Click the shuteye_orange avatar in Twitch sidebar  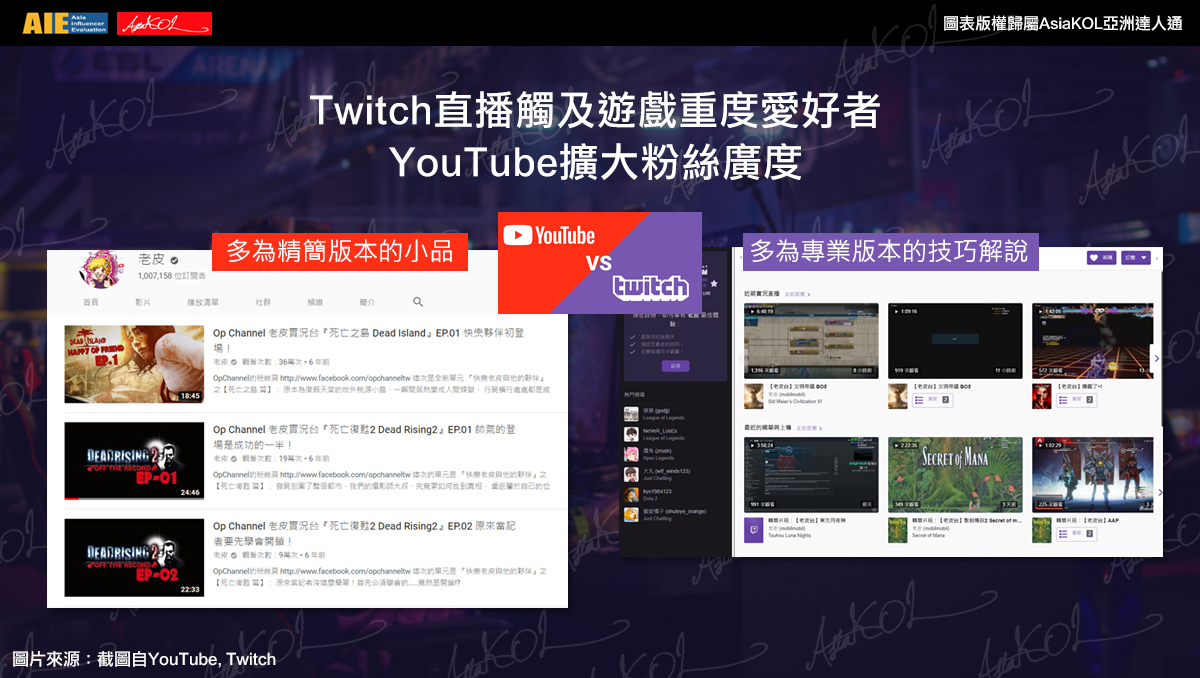tap(631, 514)
